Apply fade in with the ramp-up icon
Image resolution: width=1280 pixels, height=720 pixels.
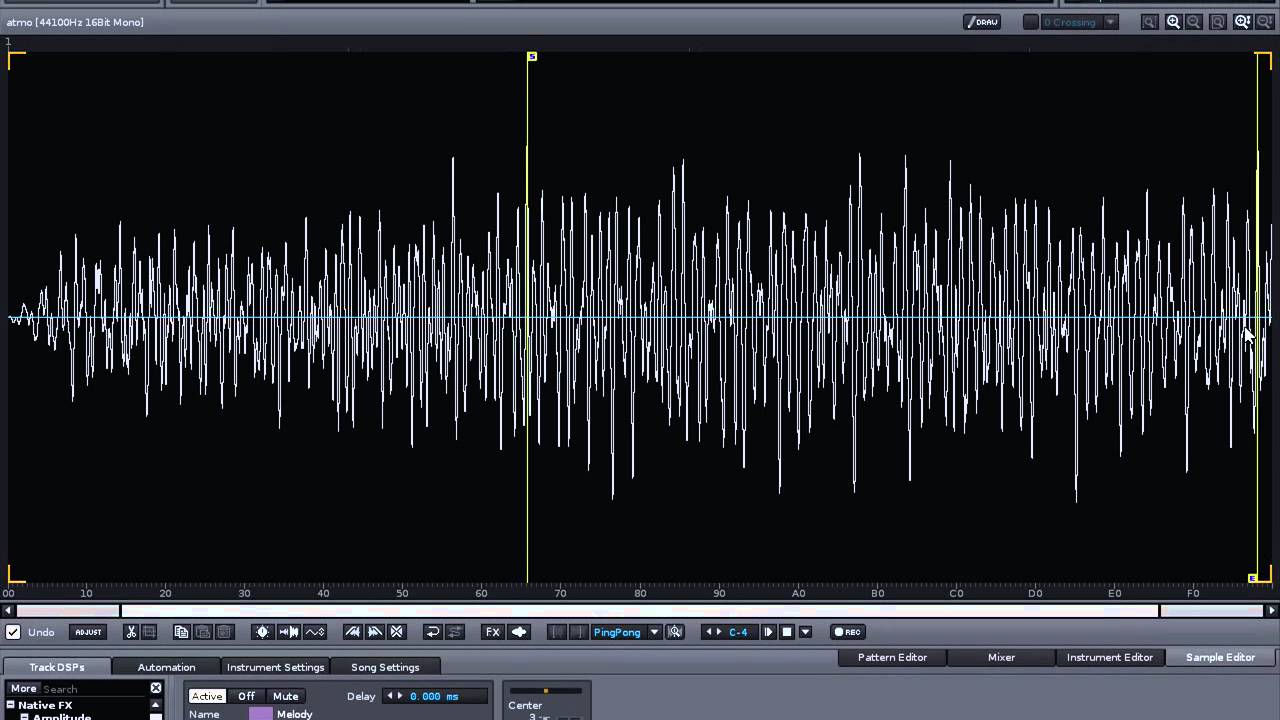coord(352,632)
